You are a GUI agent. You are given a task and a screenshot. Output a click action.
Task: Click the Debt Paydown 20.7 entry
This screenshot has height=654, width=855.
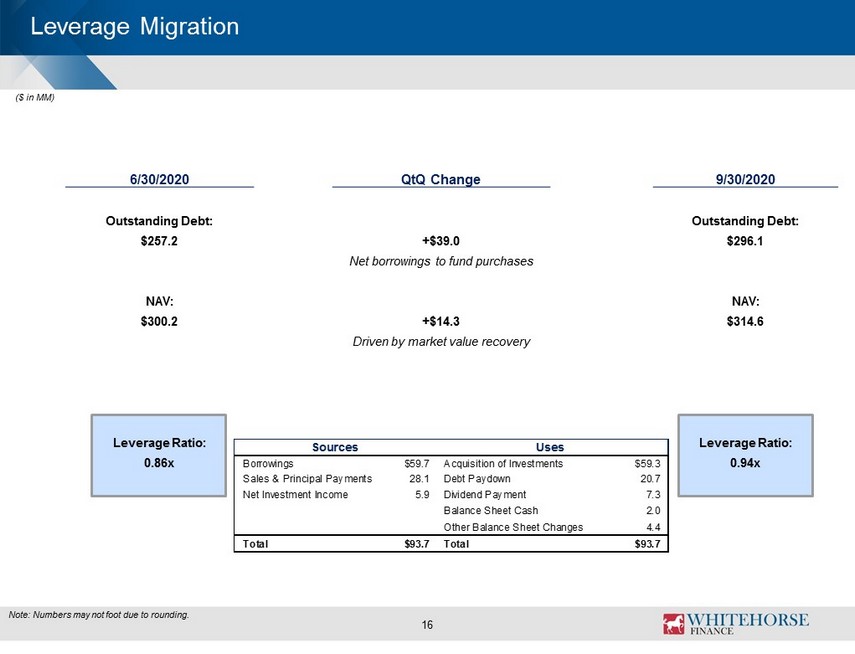[552, 479]
